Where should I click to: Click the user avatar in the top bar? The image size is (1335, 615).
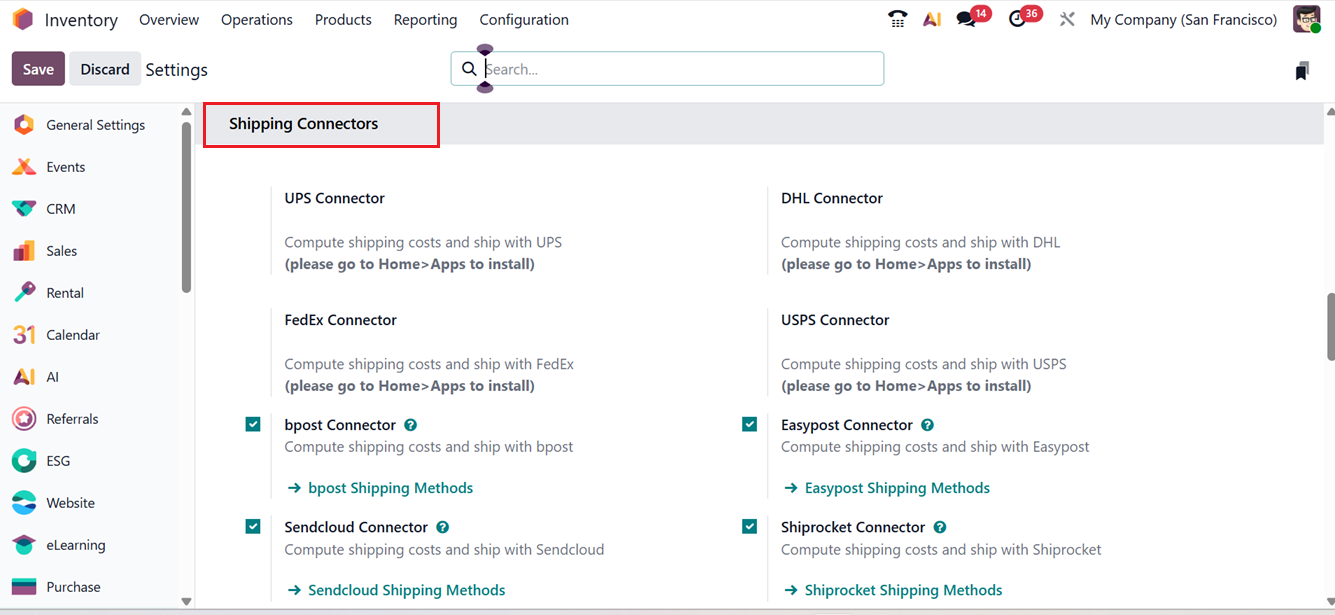point(1306,19)
